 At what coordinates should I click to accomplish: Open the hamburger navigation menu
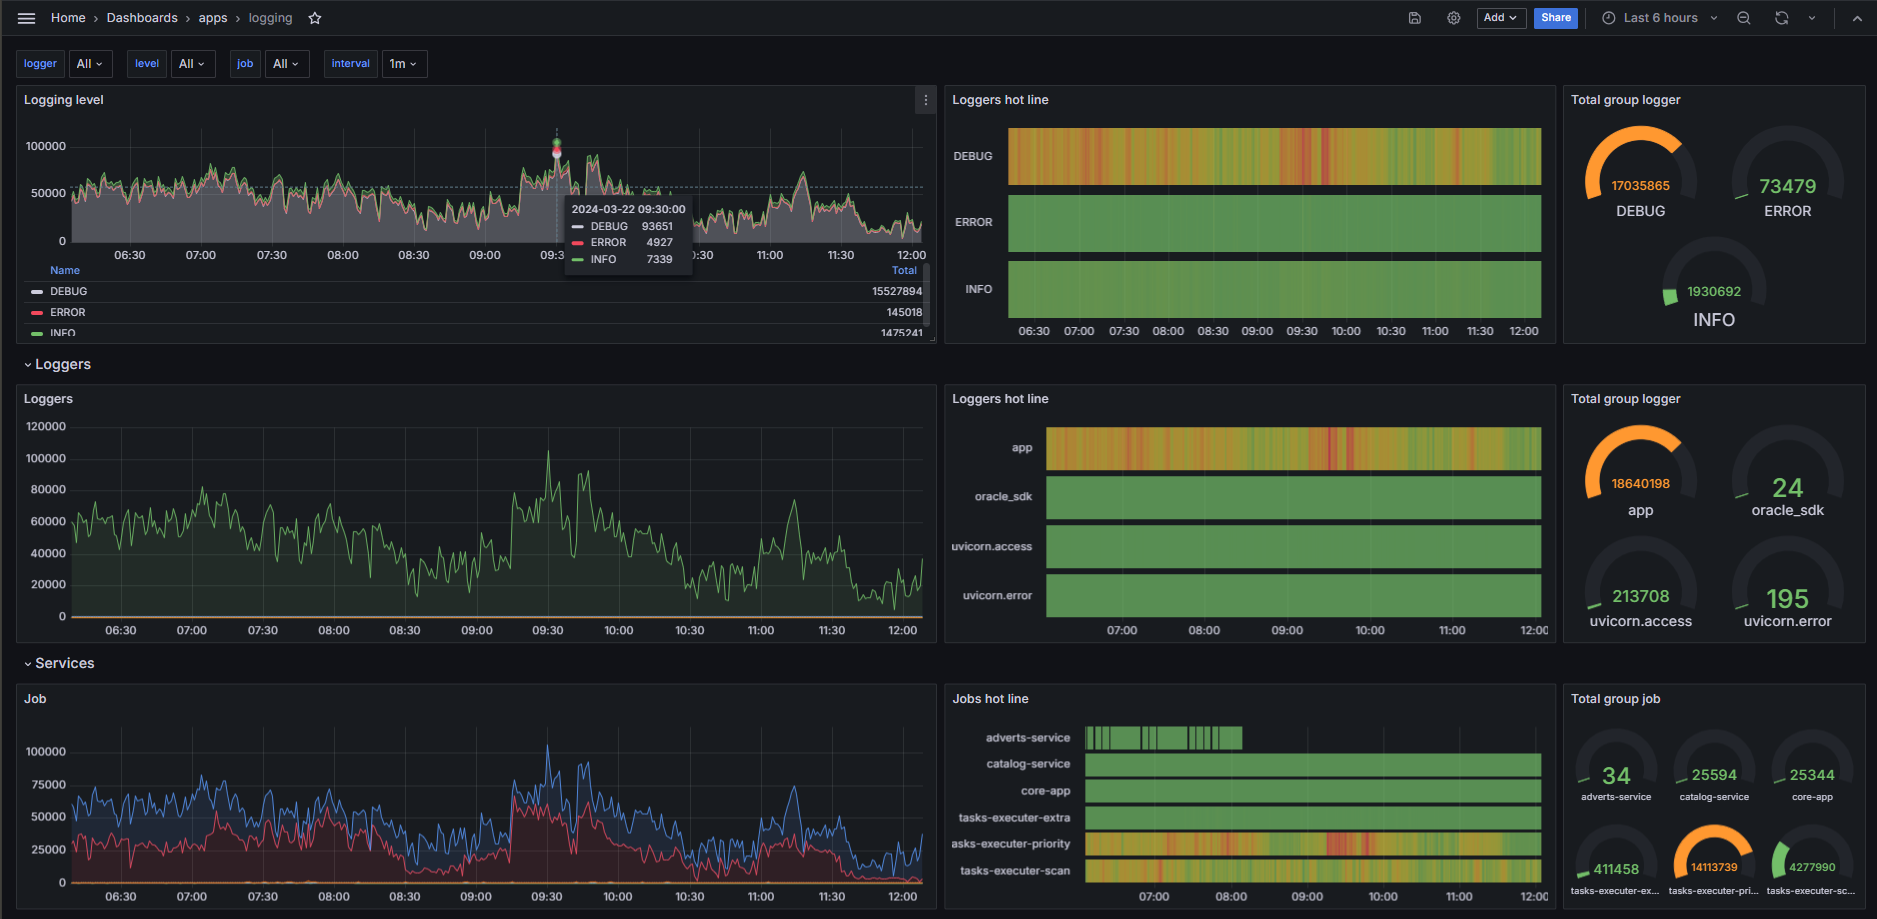coord(27,18)
